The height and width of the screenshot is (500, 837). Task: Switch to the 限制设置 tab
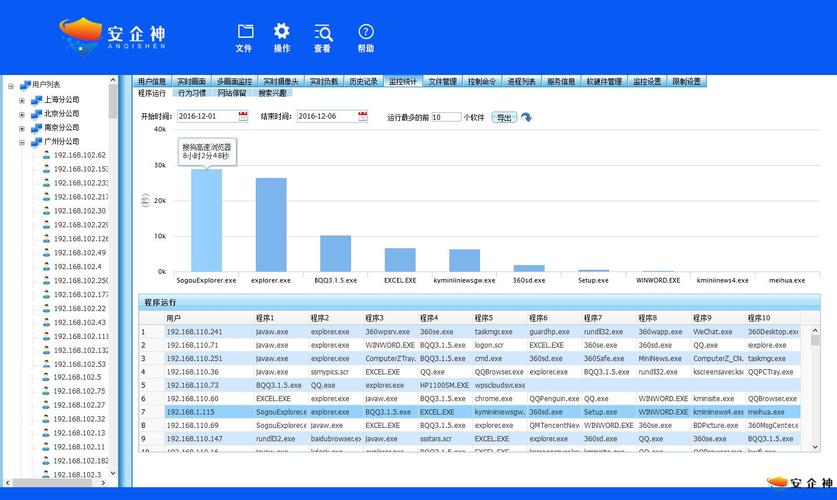pyautogui.click(x=686, y=81)
